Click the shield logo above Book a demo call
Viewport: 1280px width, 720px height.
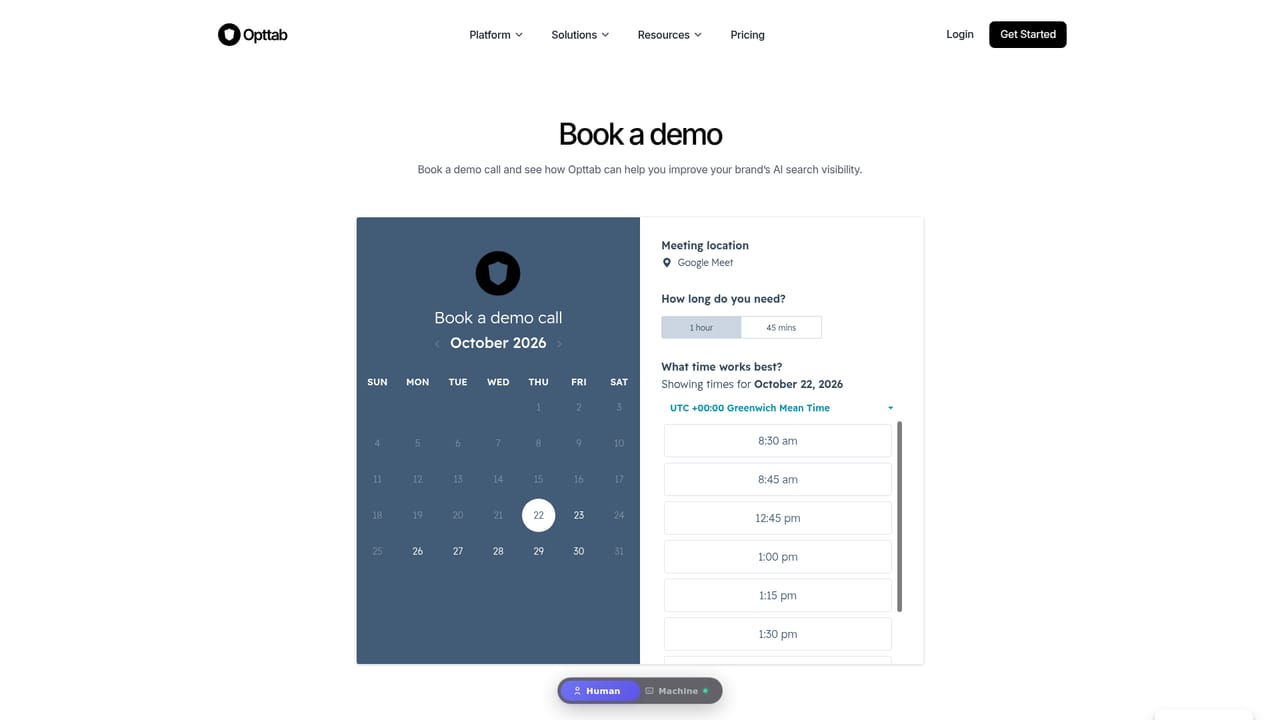click(x=498, y=273)
